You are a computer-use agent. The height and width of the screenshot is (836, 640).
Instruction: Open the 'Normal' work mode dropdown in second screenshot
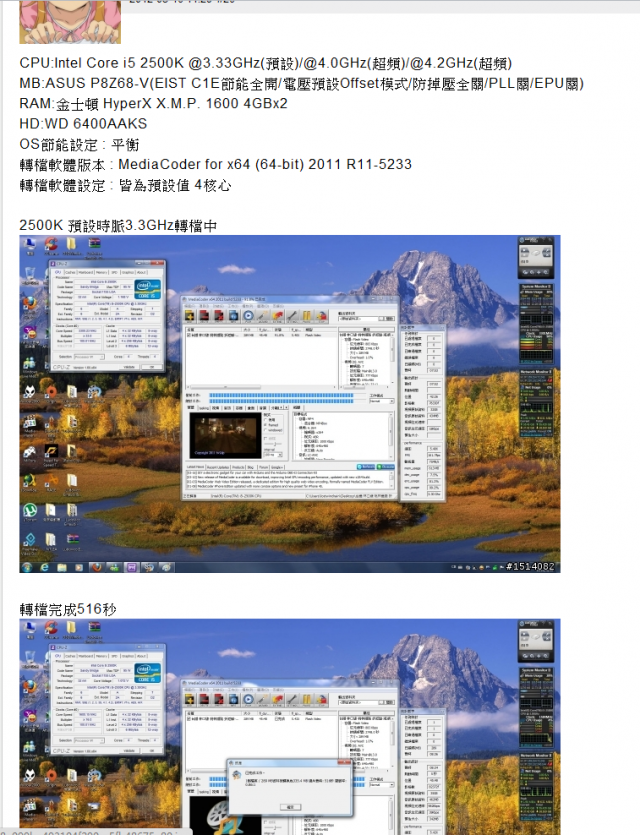(382, 785)
